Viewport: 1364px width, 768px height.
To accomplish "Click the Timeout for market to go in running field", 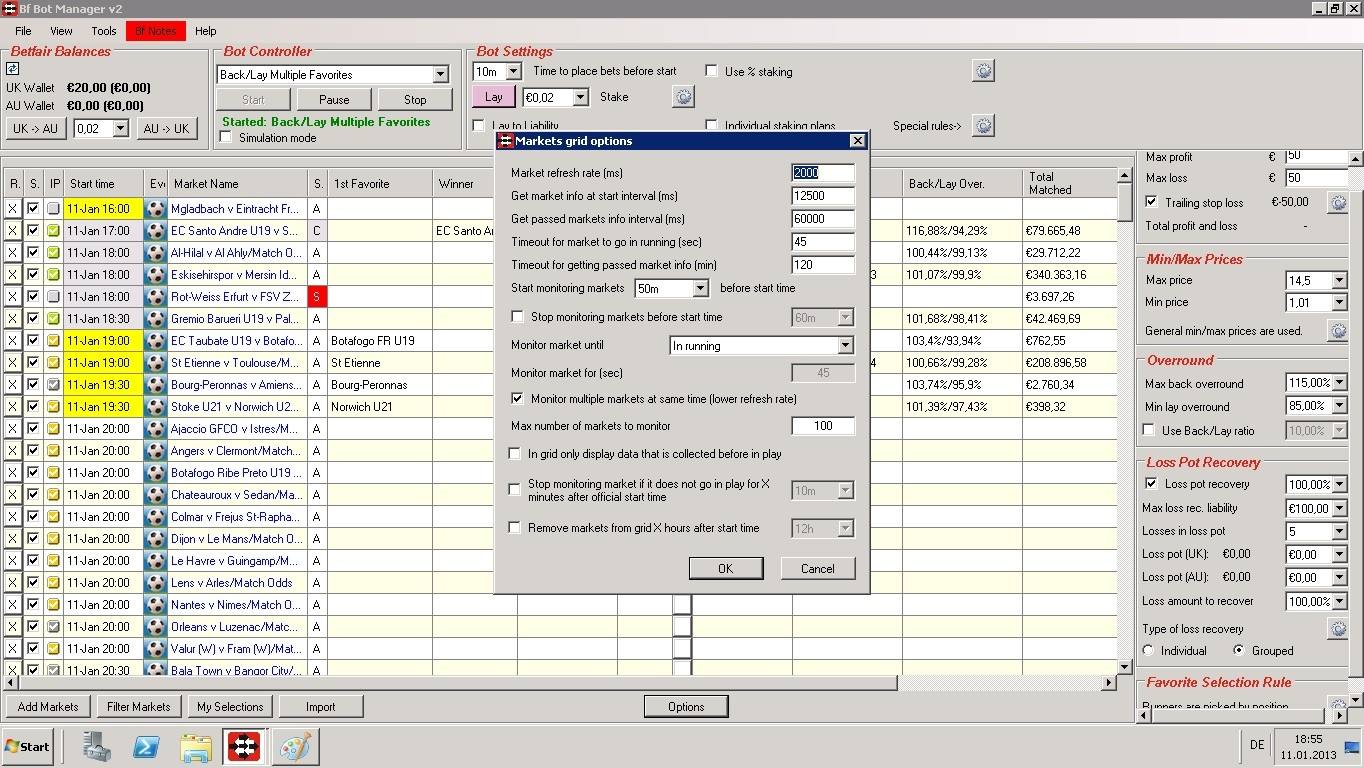I will coord(822,242).
